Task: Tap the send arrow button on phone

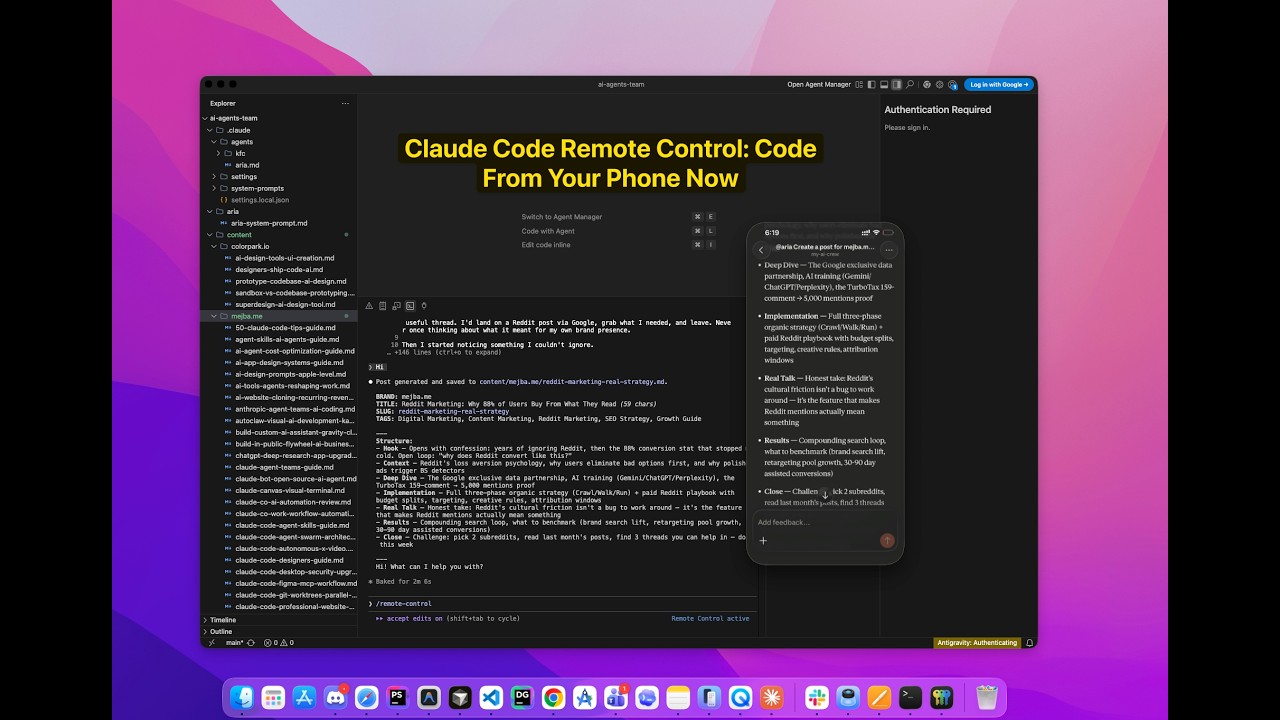Action: click(x=887, y=540)
